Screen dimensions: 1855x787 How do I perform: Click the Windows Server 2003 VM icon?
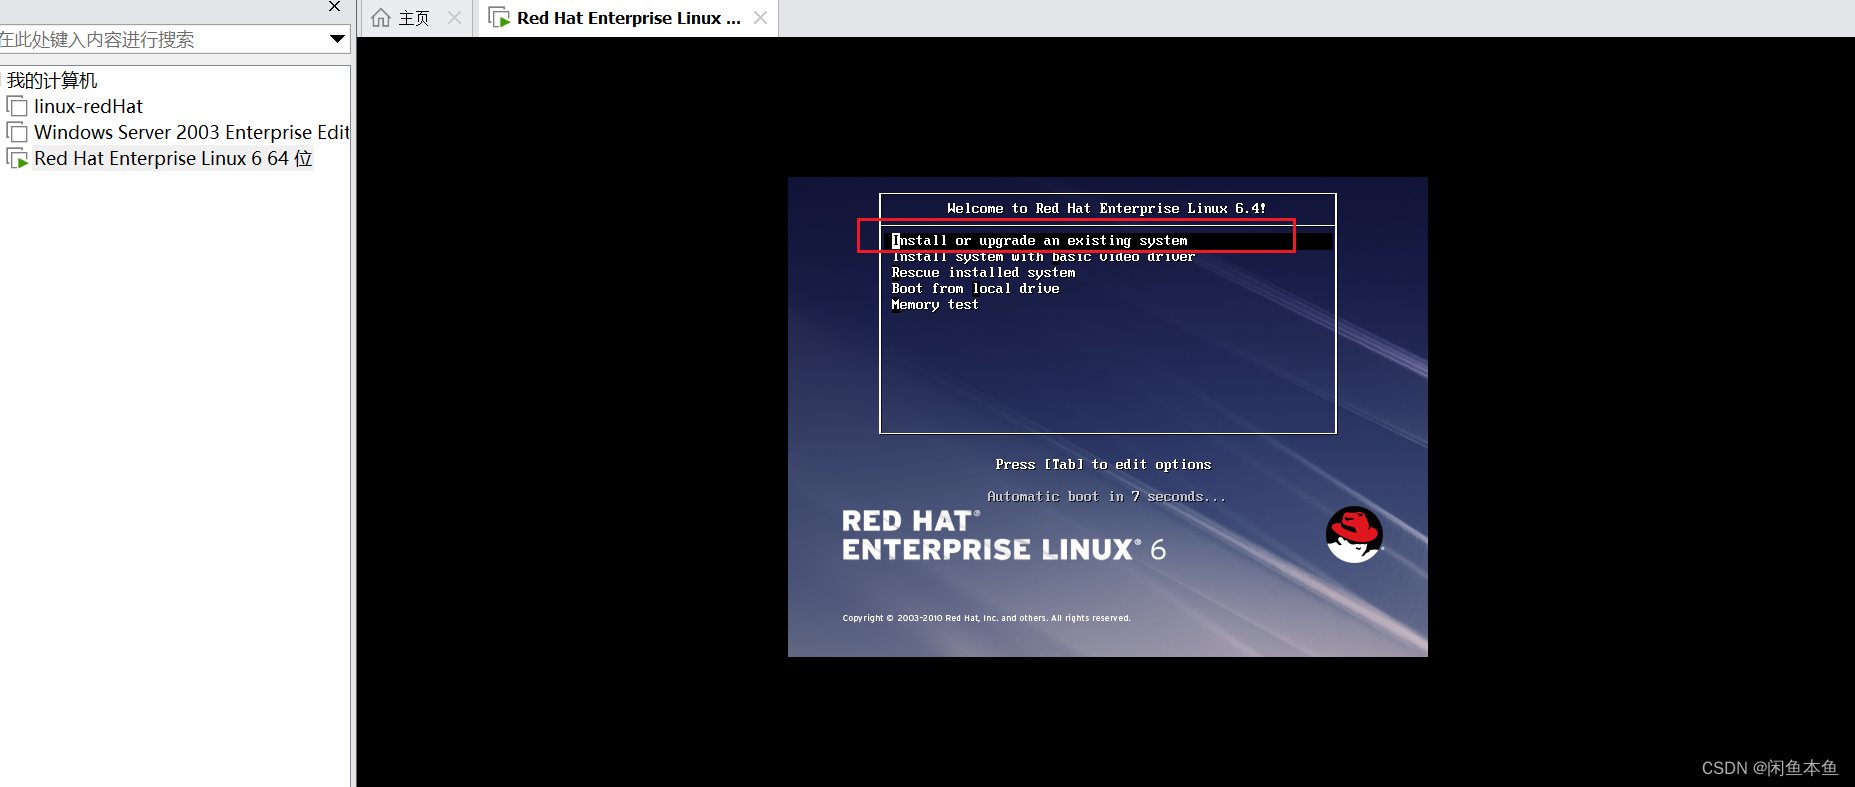17,132
